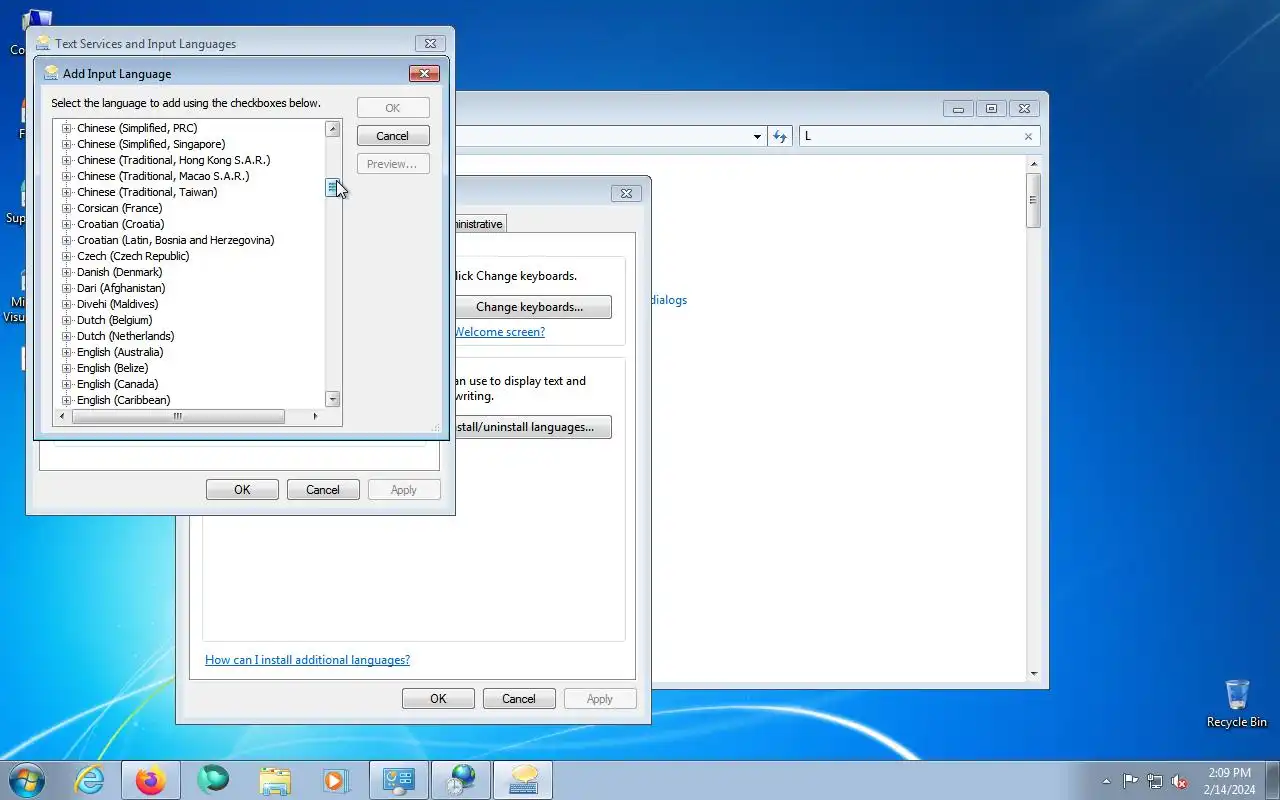Select English (Canada) language entry

117,384
